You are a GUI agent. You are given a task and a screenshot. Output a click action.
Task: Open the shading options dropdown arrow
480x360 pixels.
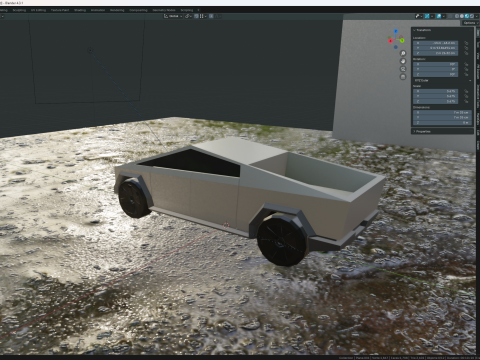[477, 16]
